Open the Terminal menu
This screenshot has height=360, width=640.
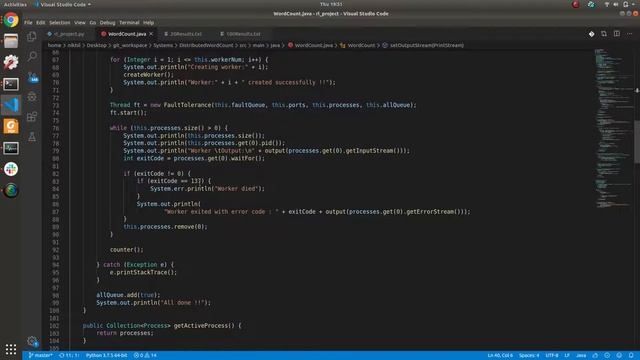point(129,23)
